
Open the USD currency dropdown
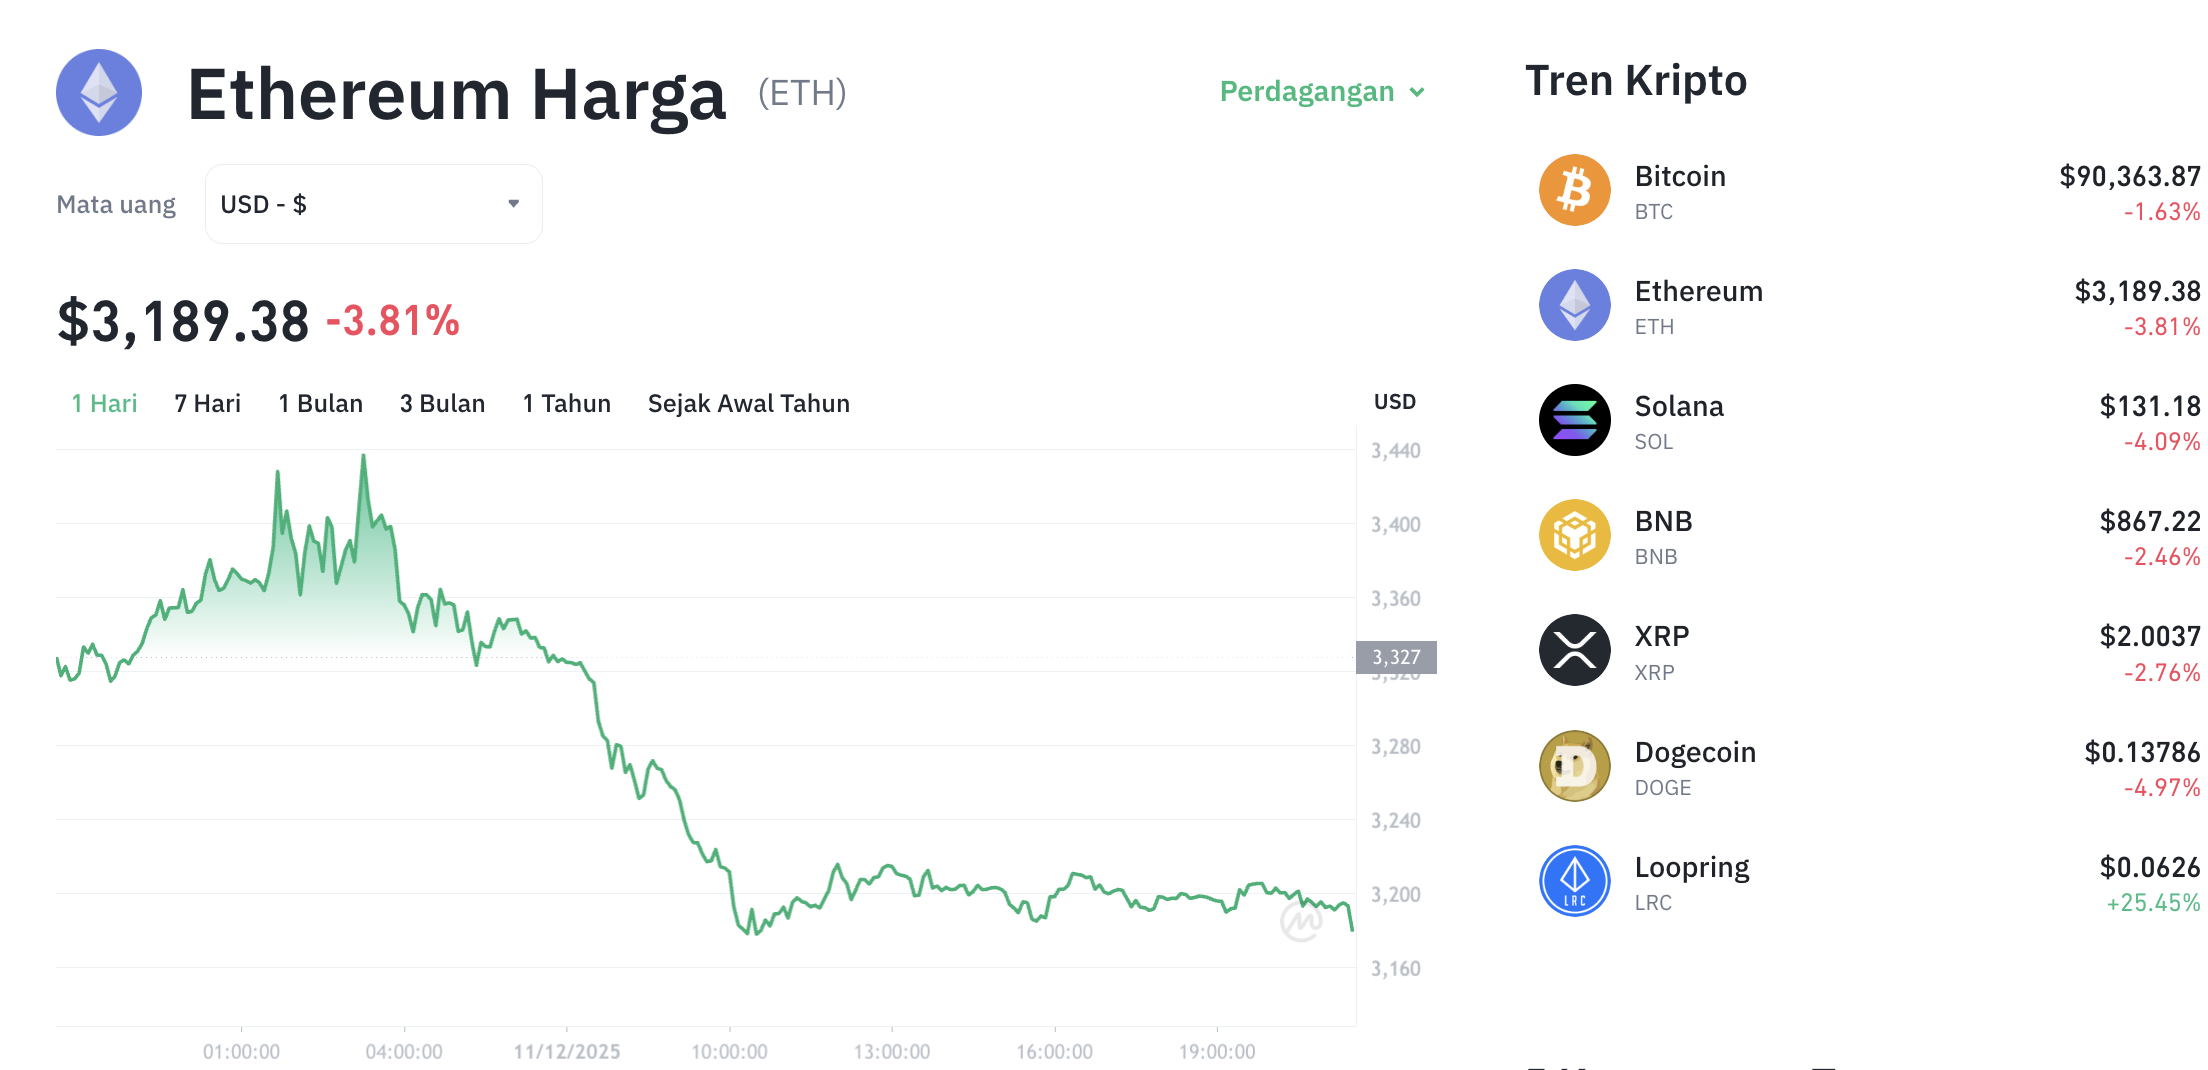tap(372, 203)
